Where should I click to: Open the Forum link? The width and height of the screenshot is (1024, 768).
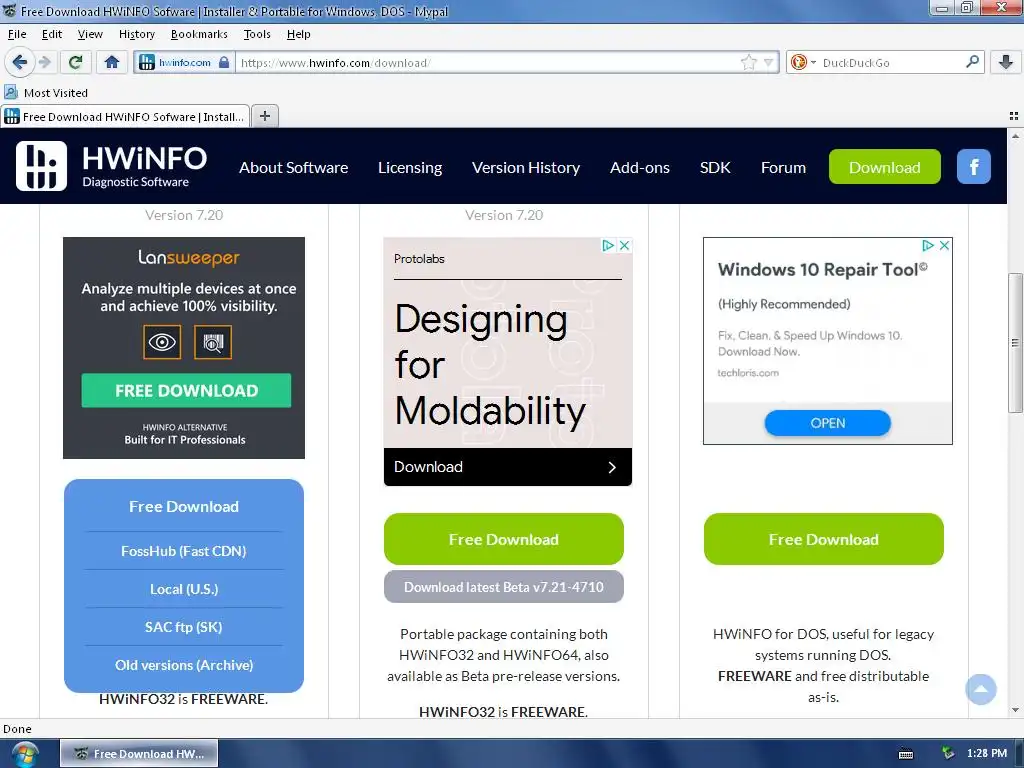(x=783, y=168)
